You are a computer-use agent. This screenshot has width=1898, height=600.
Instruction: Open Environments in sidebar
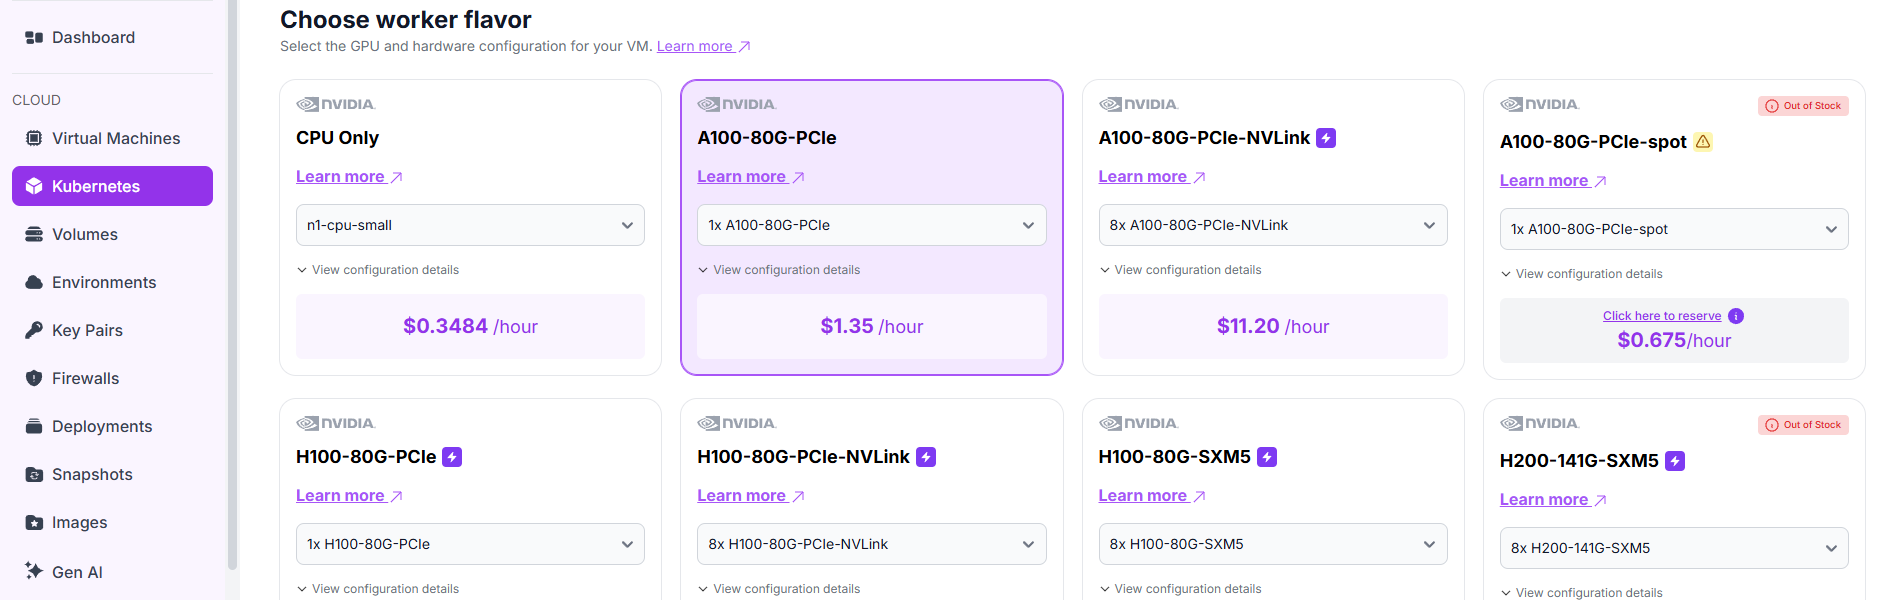tap(112, 282)
